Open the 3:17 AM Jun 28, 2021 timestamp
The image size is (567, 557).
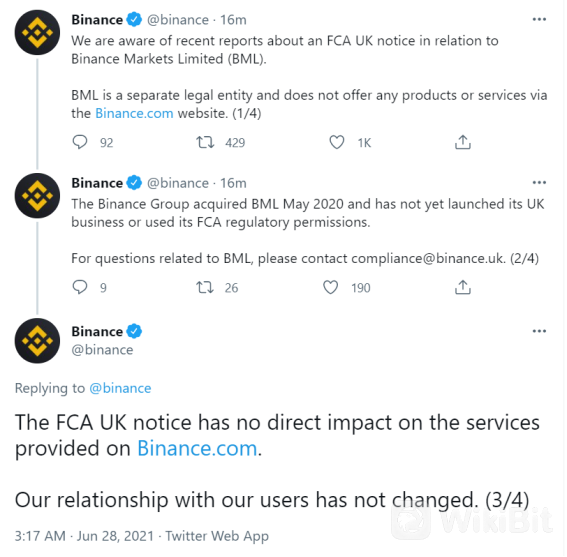tap(84, 536)
